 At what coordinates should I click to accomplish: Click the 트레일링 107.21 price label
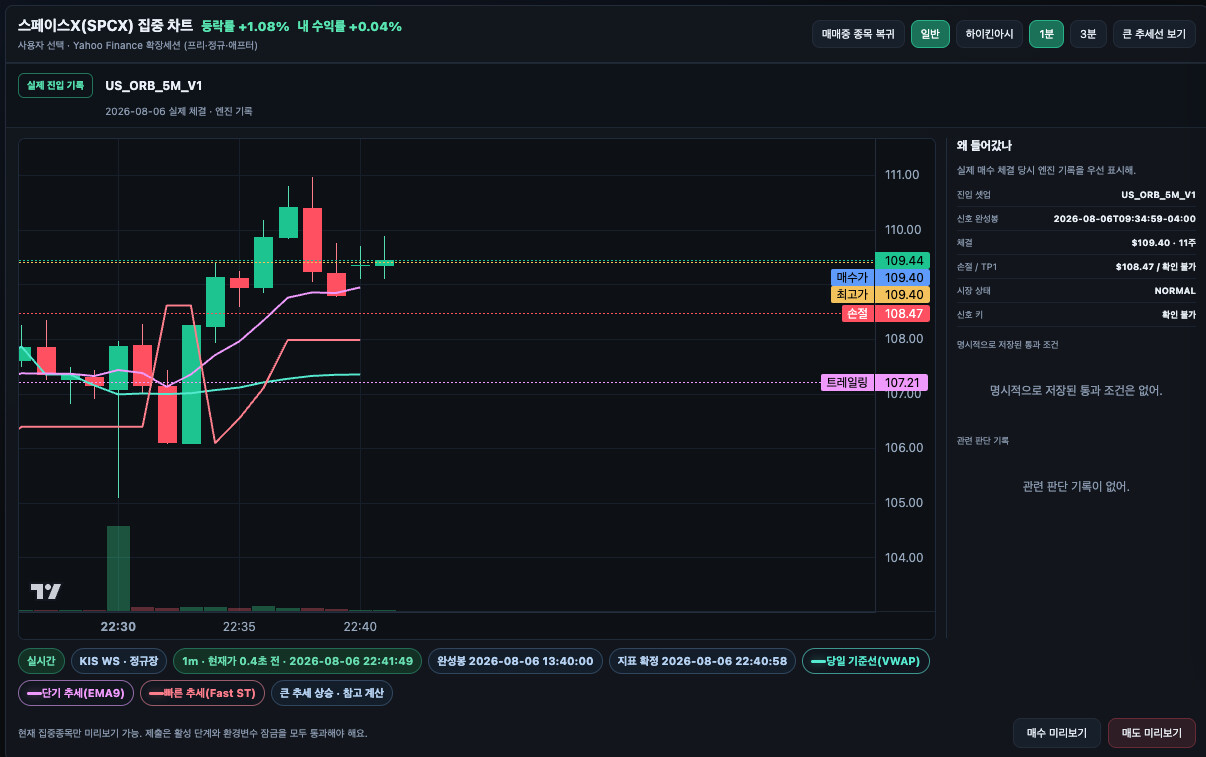(x=874, y=382)
